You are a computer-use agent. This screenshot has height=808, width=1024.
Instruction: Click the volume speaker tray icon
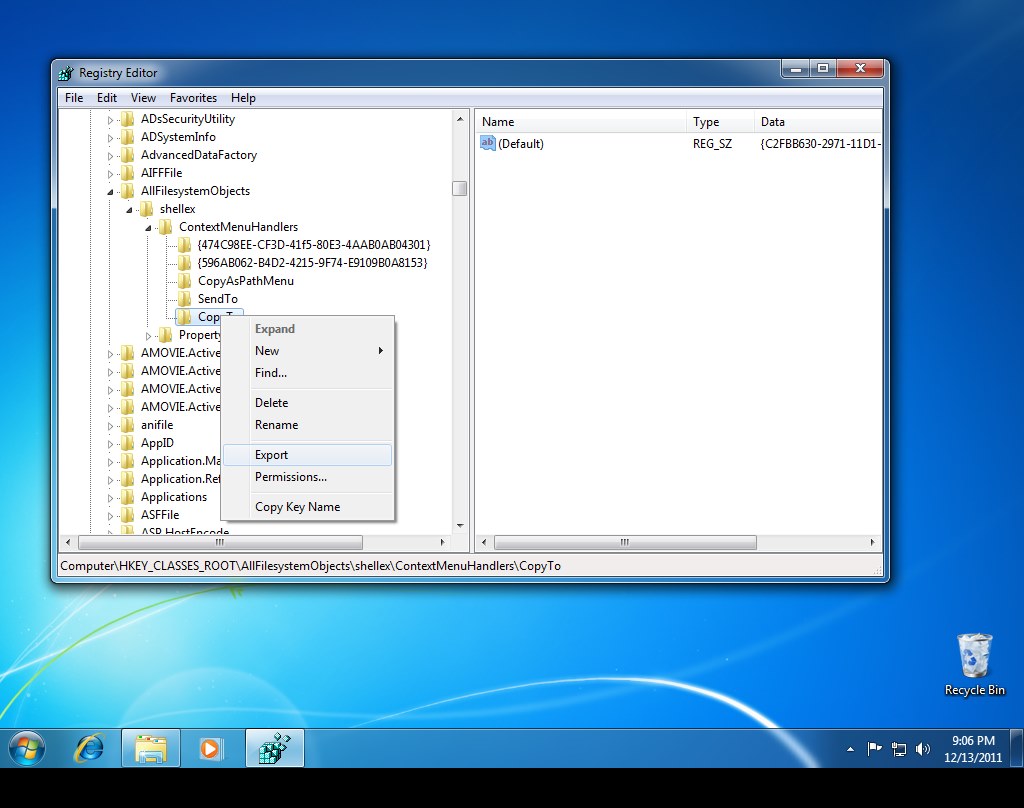[x=923, y=749]
